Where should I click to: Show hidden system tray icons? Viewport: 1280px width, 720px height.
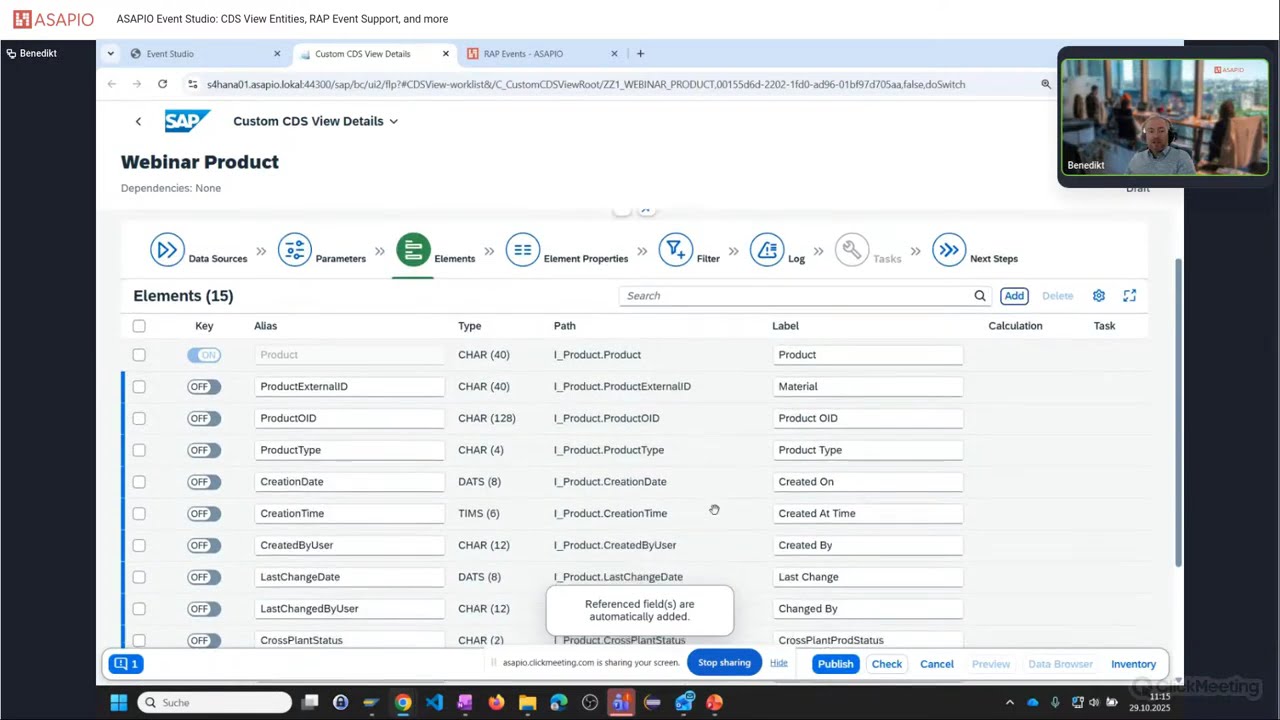pos(1009,702)
